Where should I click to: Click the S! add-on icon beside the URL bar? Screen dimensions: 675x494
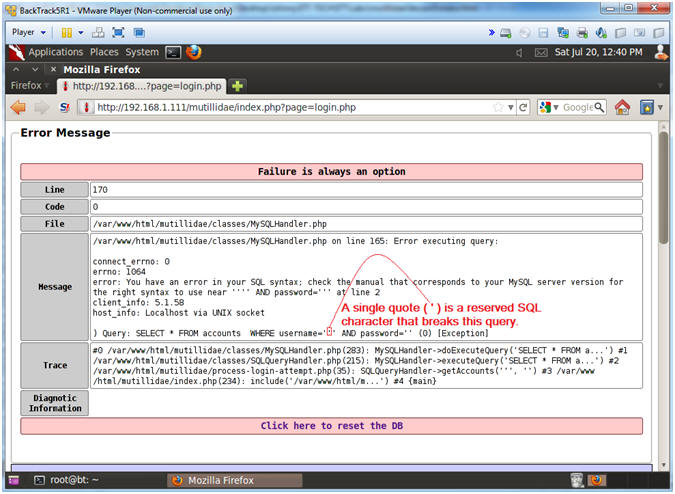(65, 107)
